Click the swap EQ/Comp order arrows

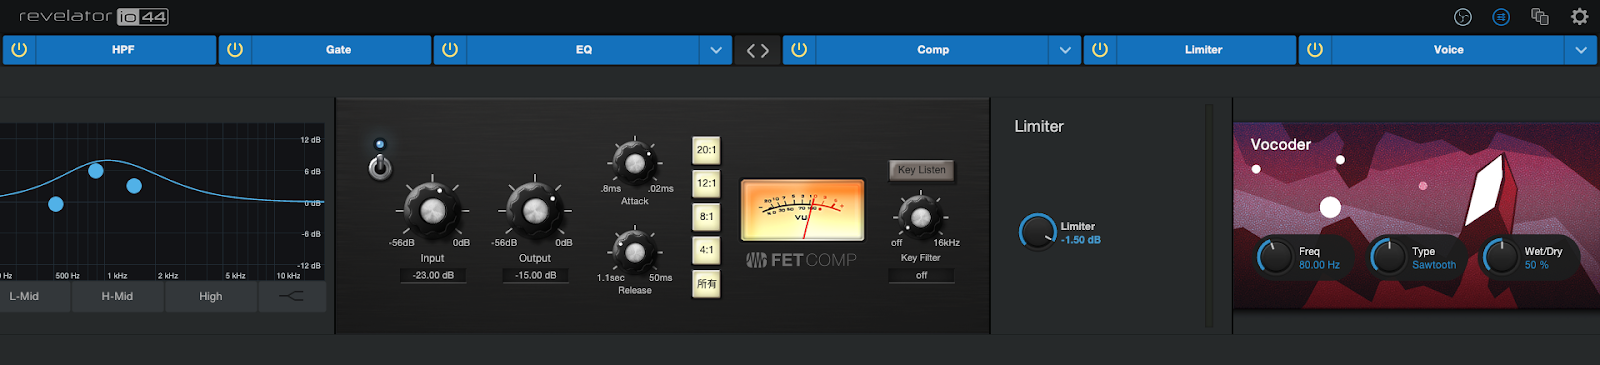point(758,50)
